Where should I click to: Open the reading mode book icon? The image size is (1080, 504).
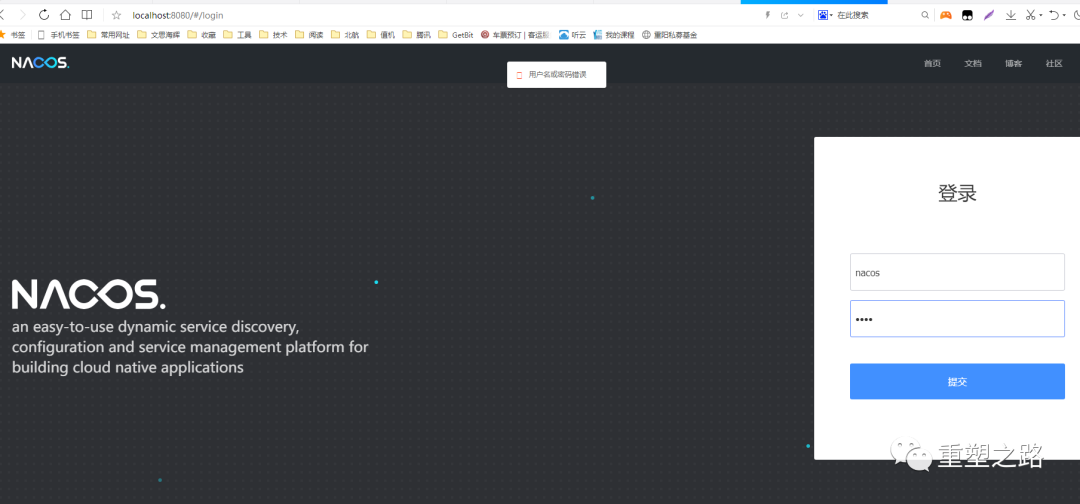click(x=87, y=14)
